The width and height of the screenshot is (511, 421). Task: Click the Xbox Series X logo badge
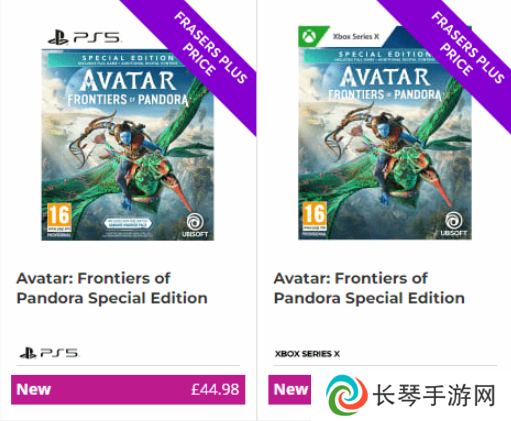339,36
